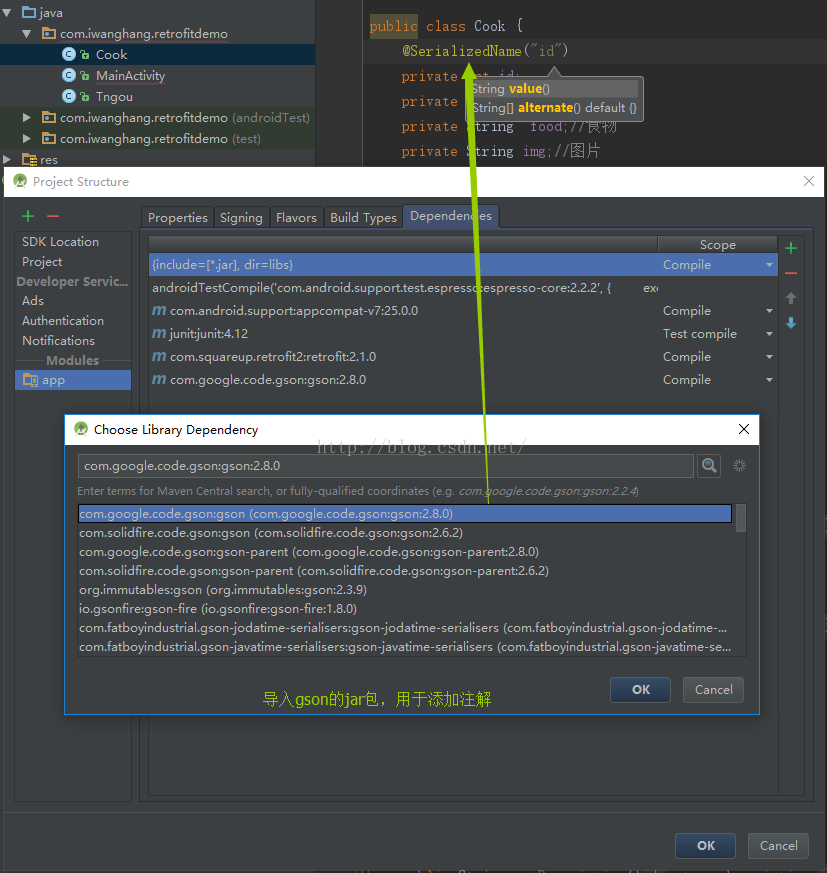Click the library search input field
The height and width of the screenshot is (873, 827).
pos(385,466)
